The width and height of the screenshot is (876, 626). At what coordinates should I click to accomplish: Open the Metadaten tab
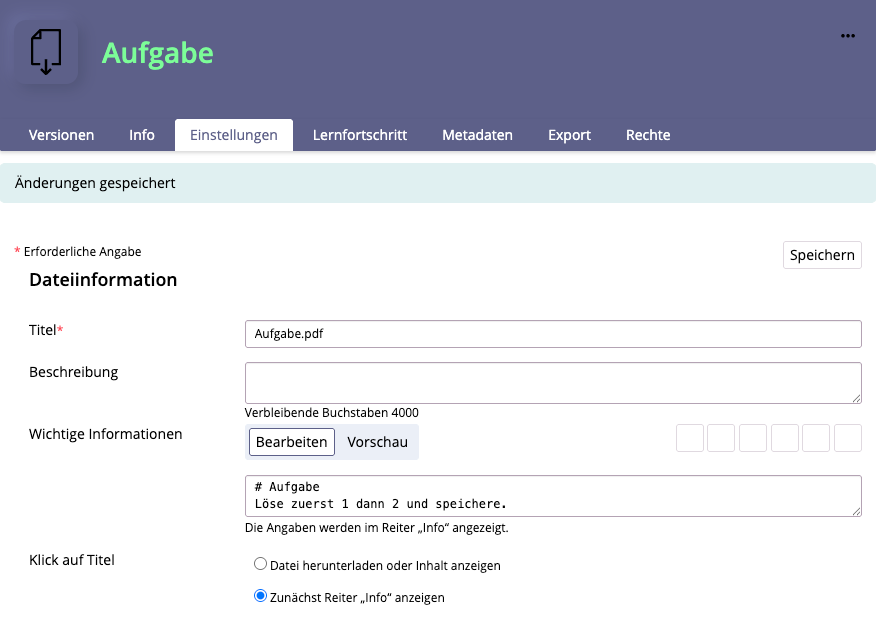(477, 135)
